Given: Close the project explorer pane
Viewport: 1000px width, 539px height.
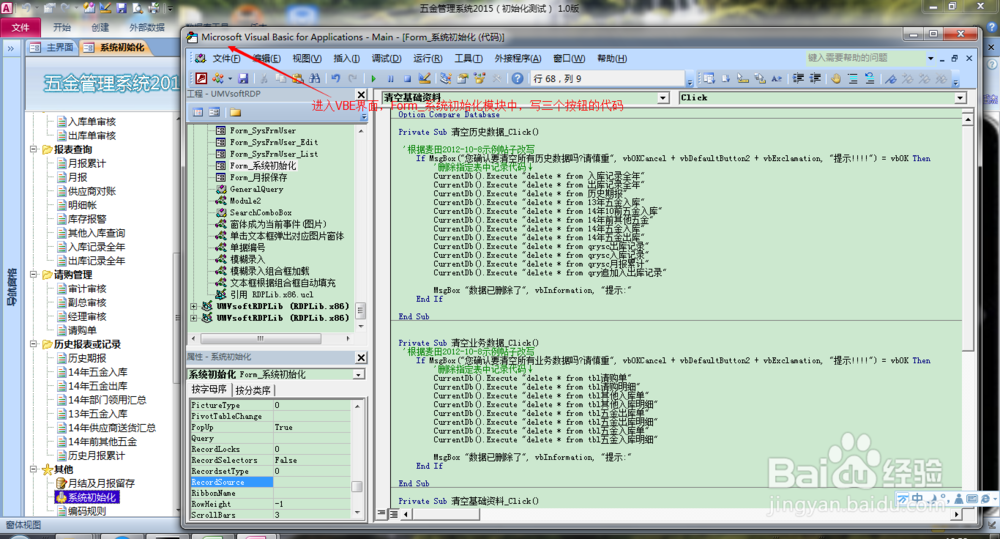Looking at the screenshot, I should point(361,94).
